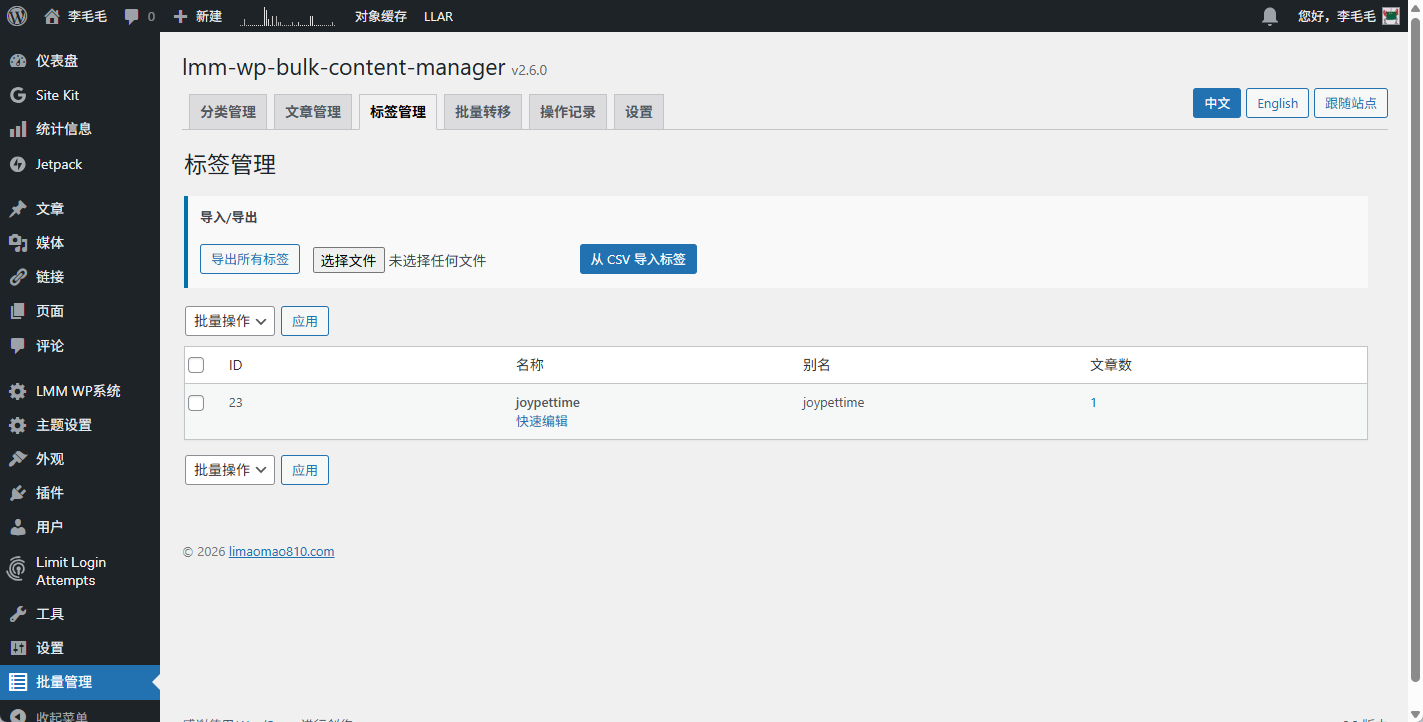
Task: Click the user avatar in top bar
Action: tap(1390, 16)
